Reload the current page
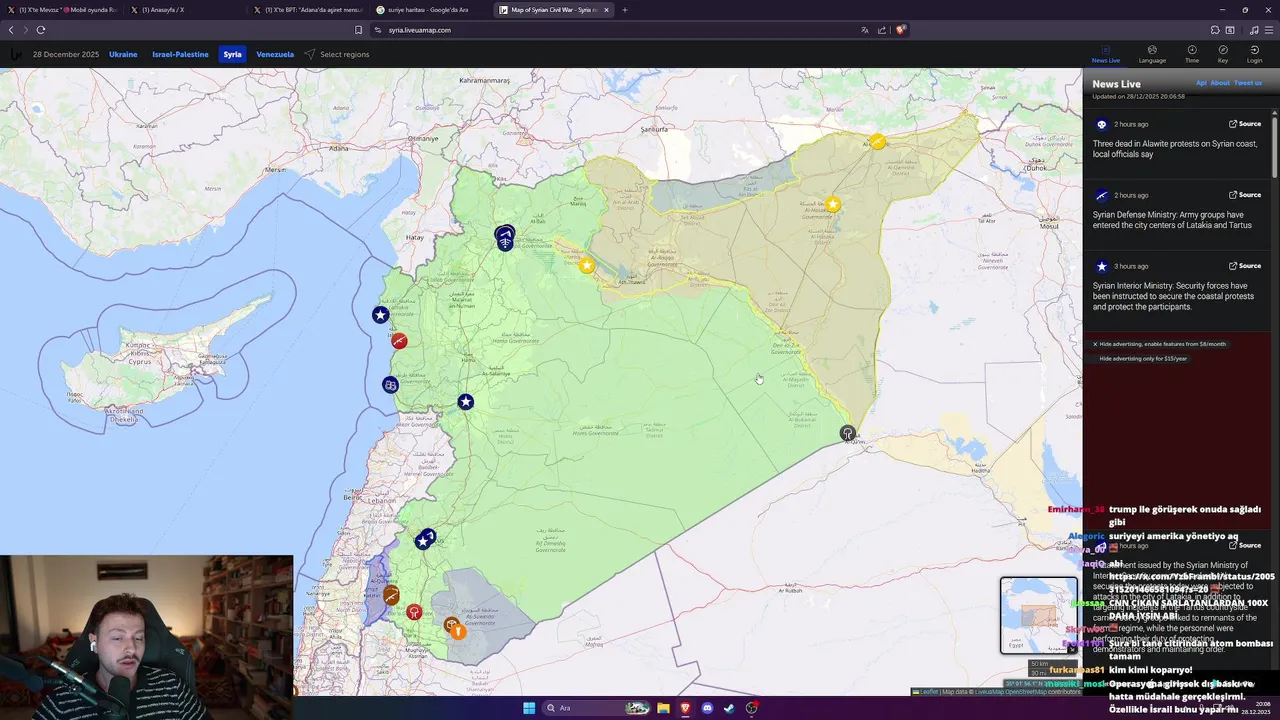 click(41, 30)
